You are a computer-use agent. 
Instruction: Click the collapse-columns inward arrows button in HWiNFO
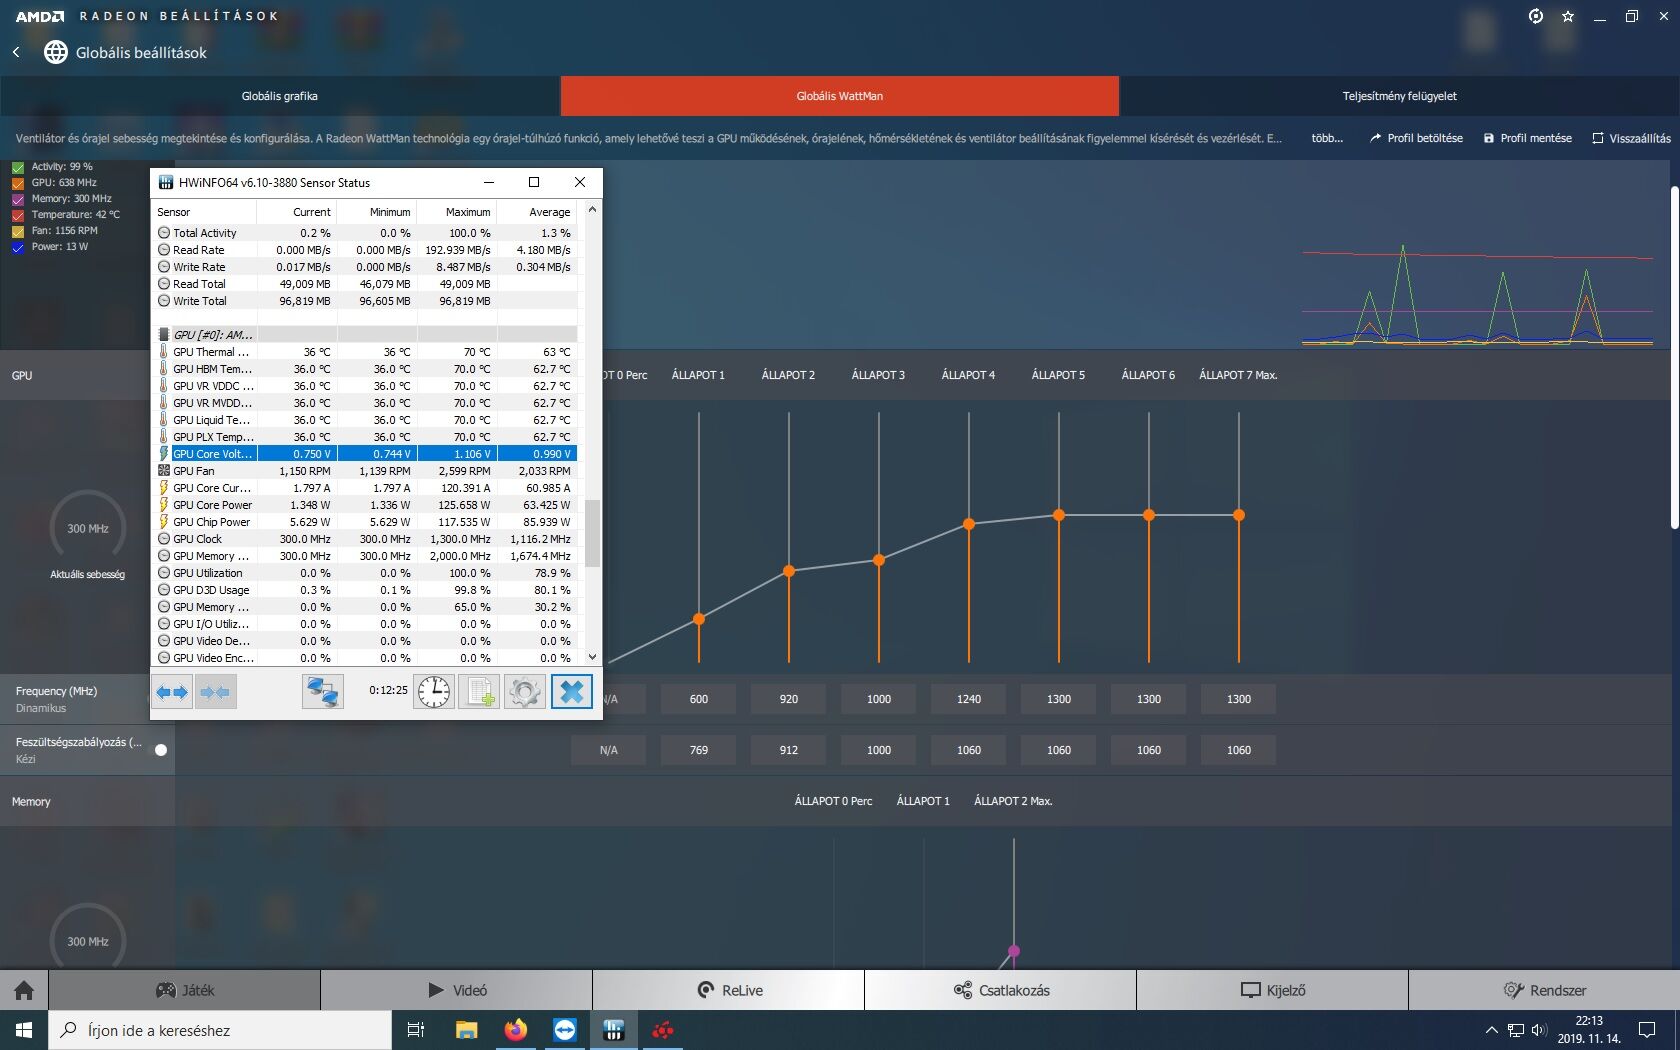[x=216, y=692]
